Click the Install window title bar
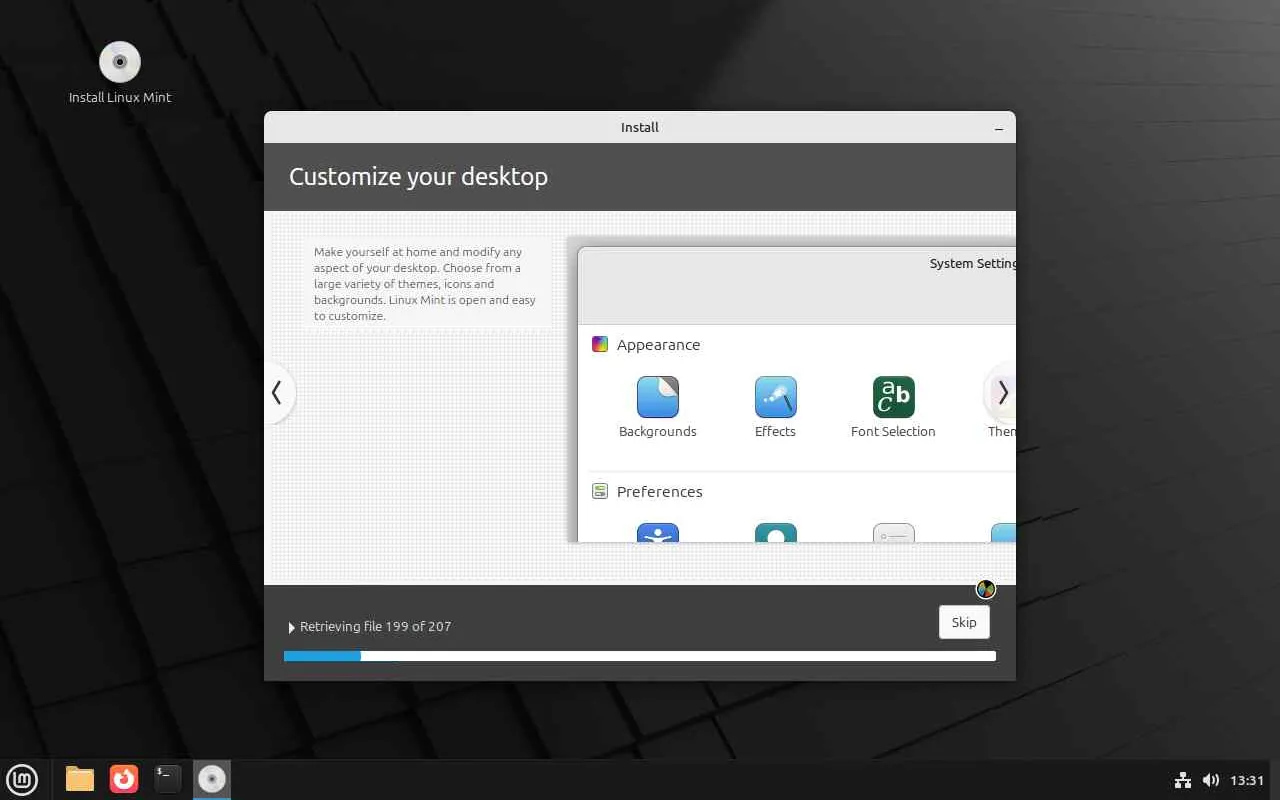 tap(640, 127)
